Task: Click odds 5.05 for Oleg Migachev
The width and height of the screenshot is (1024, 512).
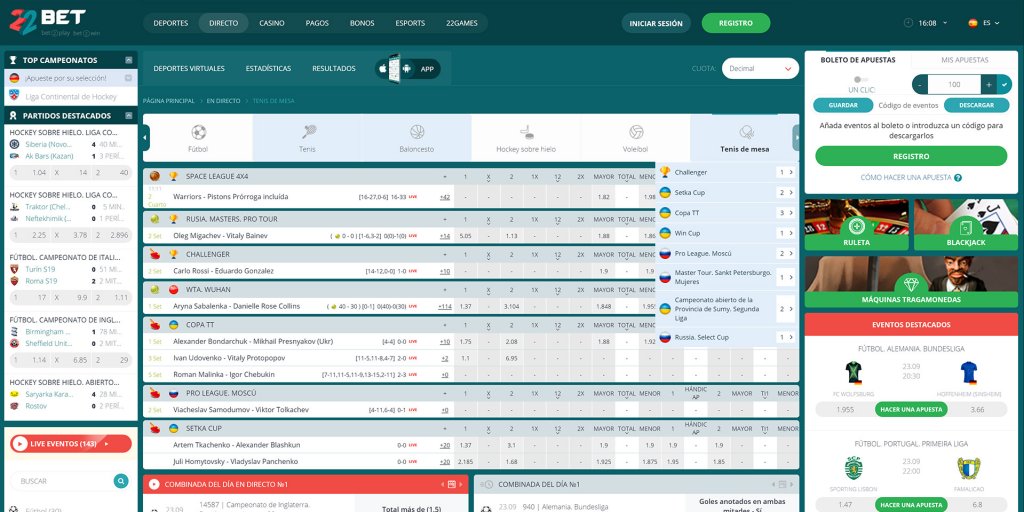Action: 466,236
